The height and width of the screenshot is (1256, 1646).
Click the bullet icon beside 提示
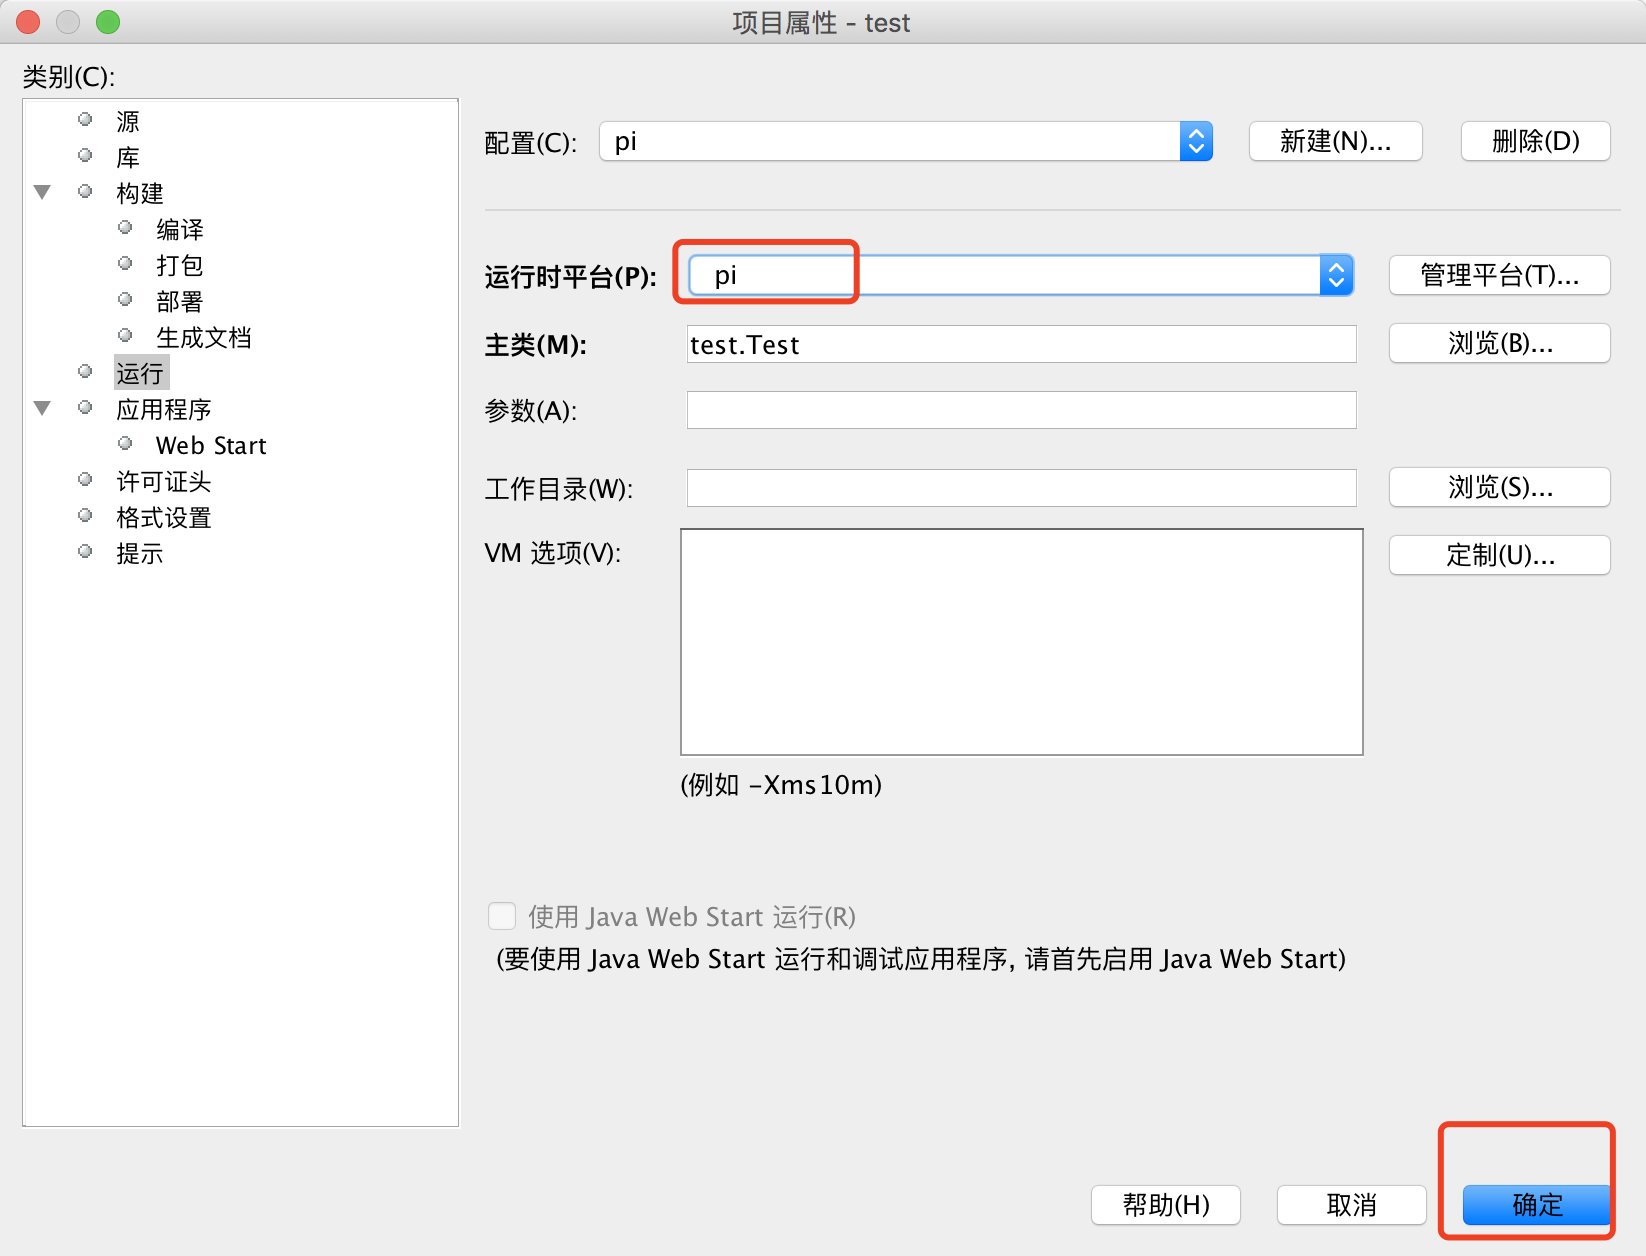85,551
